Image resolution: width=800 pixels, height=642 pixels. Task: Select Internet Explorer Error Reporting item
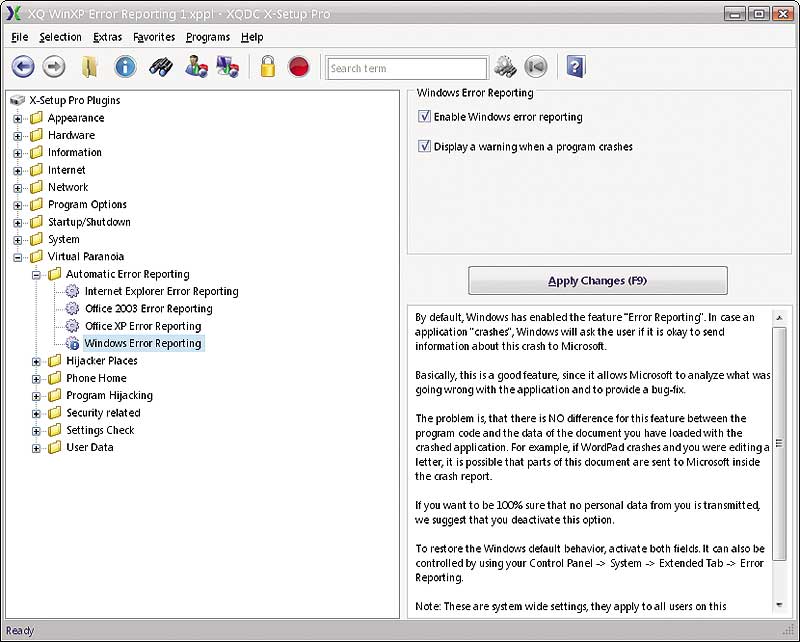tap(161, 291)
